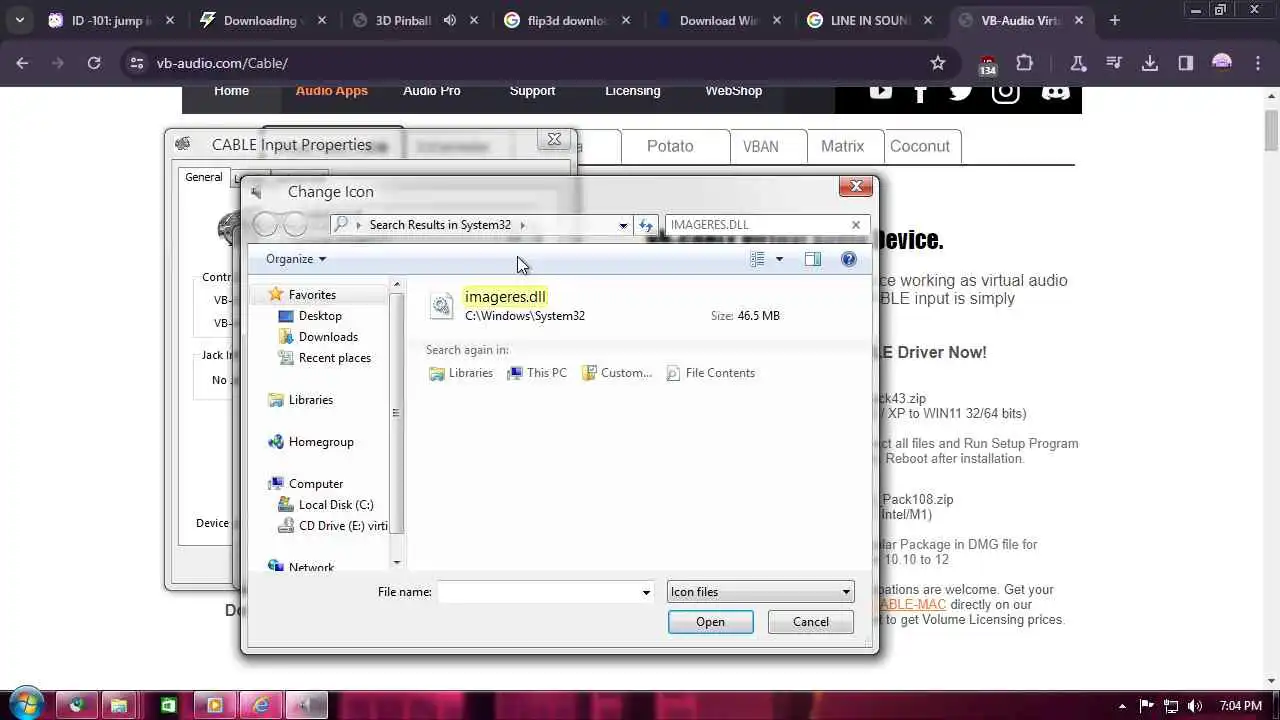Bookmark this page with the star icon
The image size is (1280, 720).
coord(938,63)
